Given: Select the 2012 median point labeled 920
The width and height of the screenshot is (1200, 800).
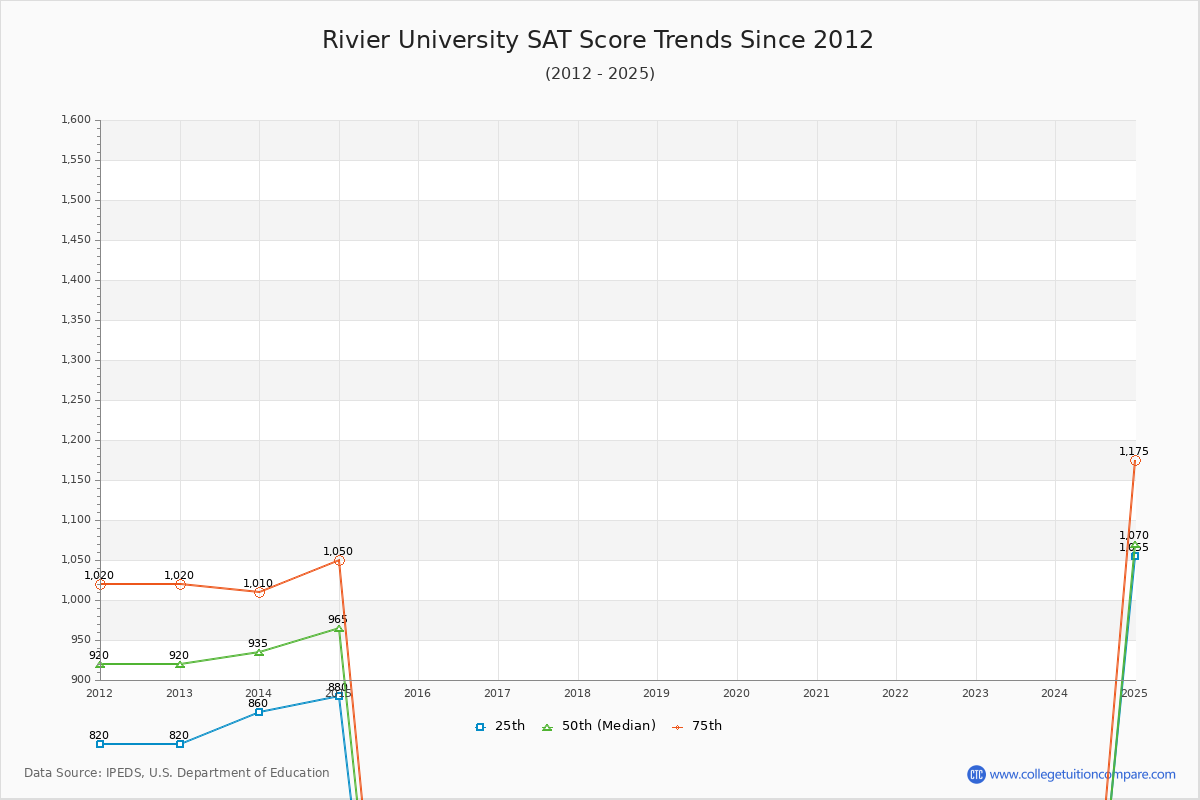Looking at the screenshot, I should point(100,664).
